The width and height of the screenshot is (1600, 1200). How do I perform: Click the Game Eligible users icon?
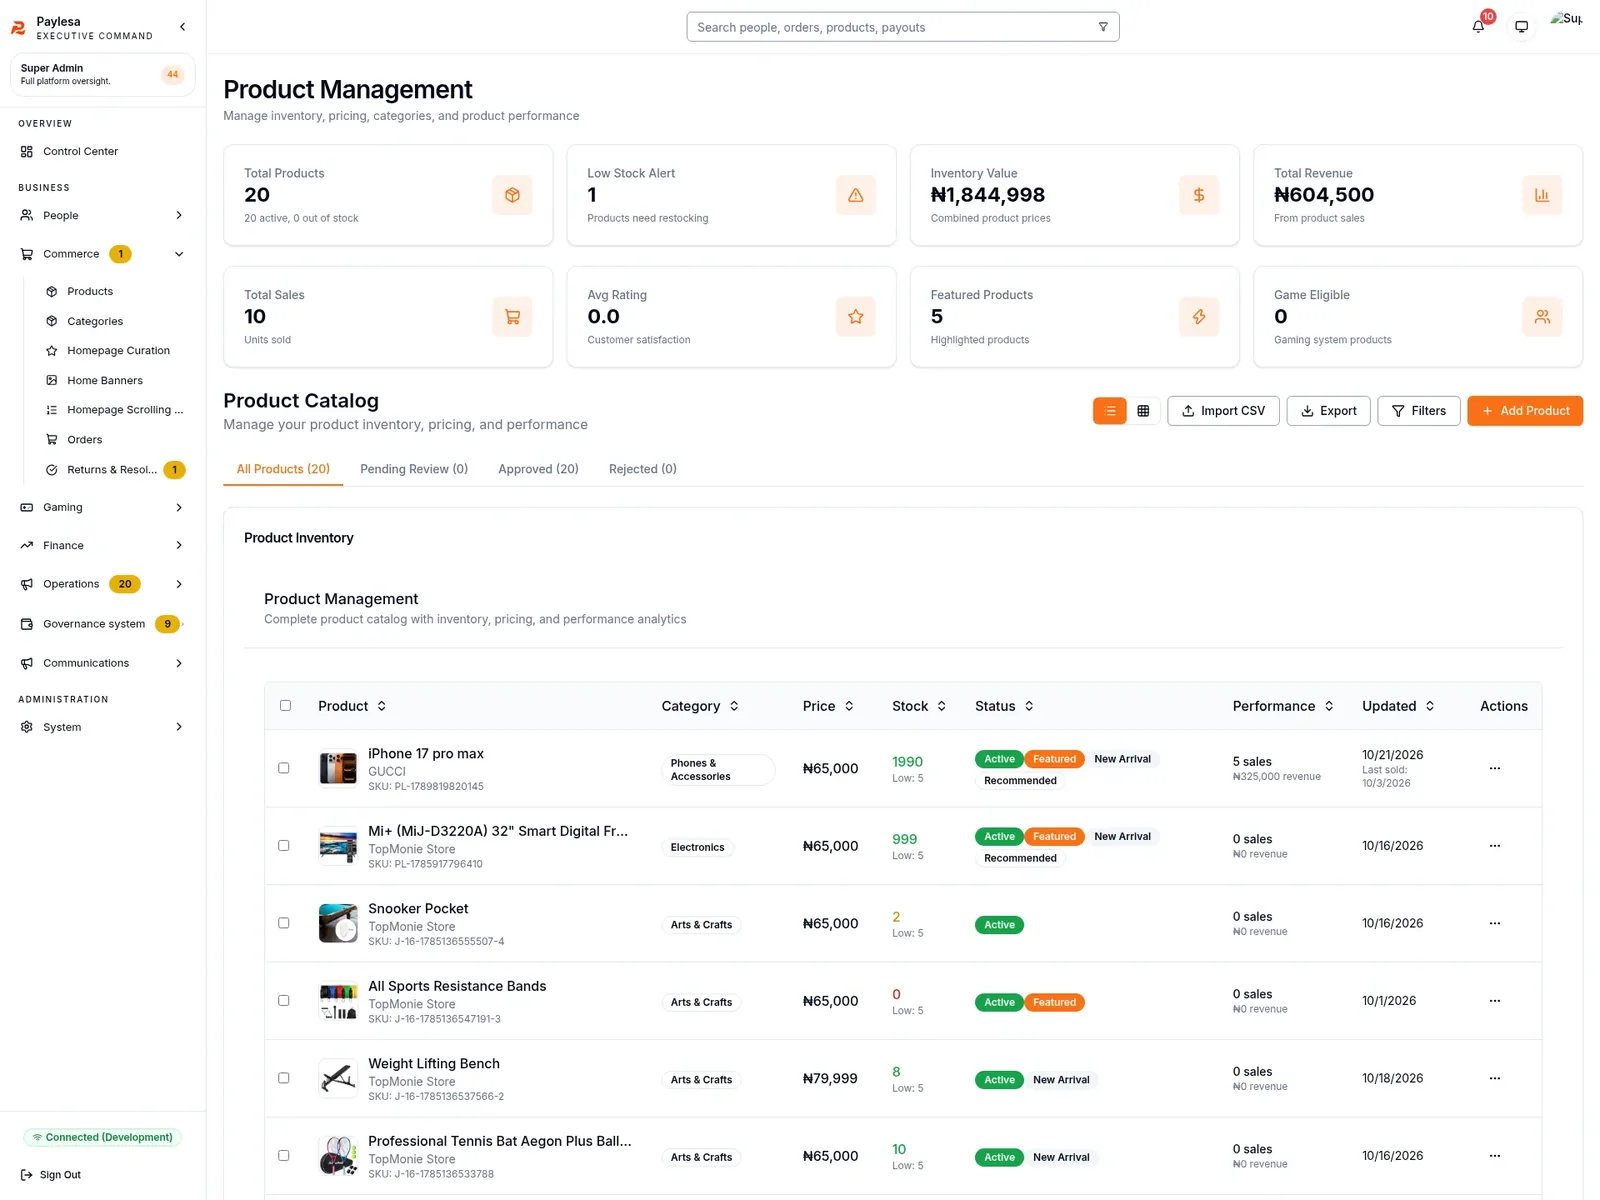click(x=1541, y=317)
